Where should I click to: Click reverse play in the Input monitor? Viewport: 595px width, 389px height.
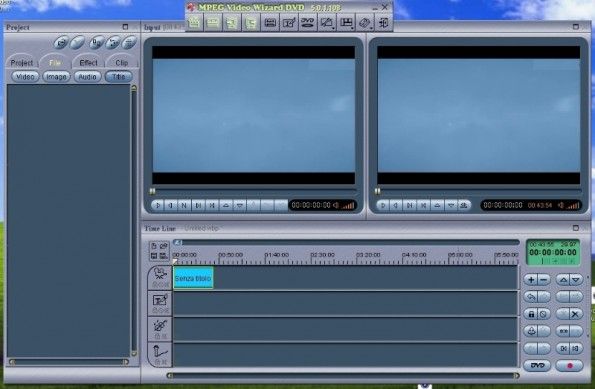171,205
